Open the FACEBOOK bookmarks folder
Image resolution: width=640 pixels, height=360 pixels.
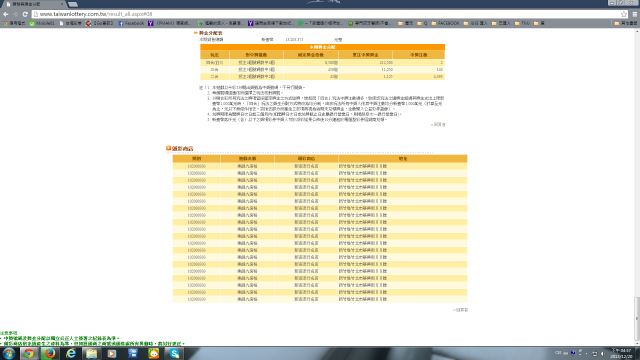coord(445,23)
